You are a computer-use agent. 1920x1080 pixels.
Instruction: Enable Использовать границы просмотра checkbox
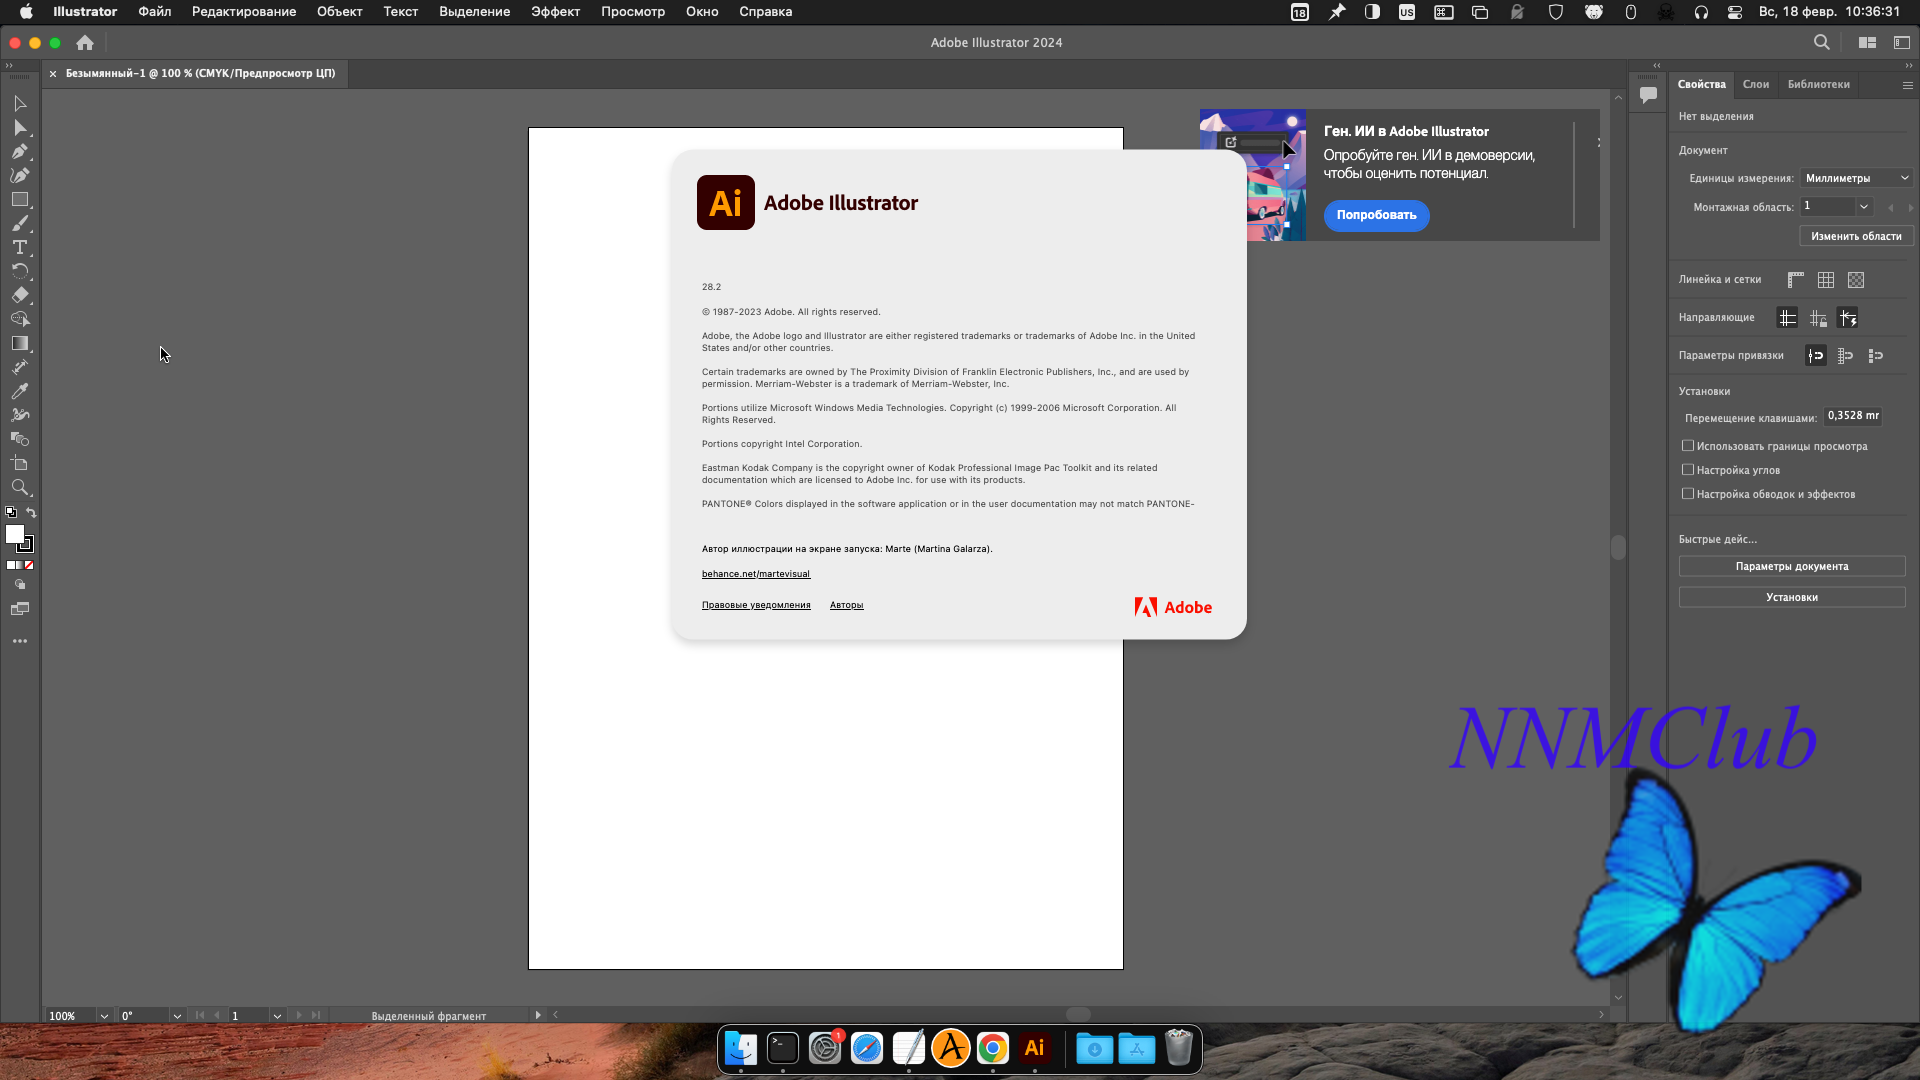[1688, 446]
